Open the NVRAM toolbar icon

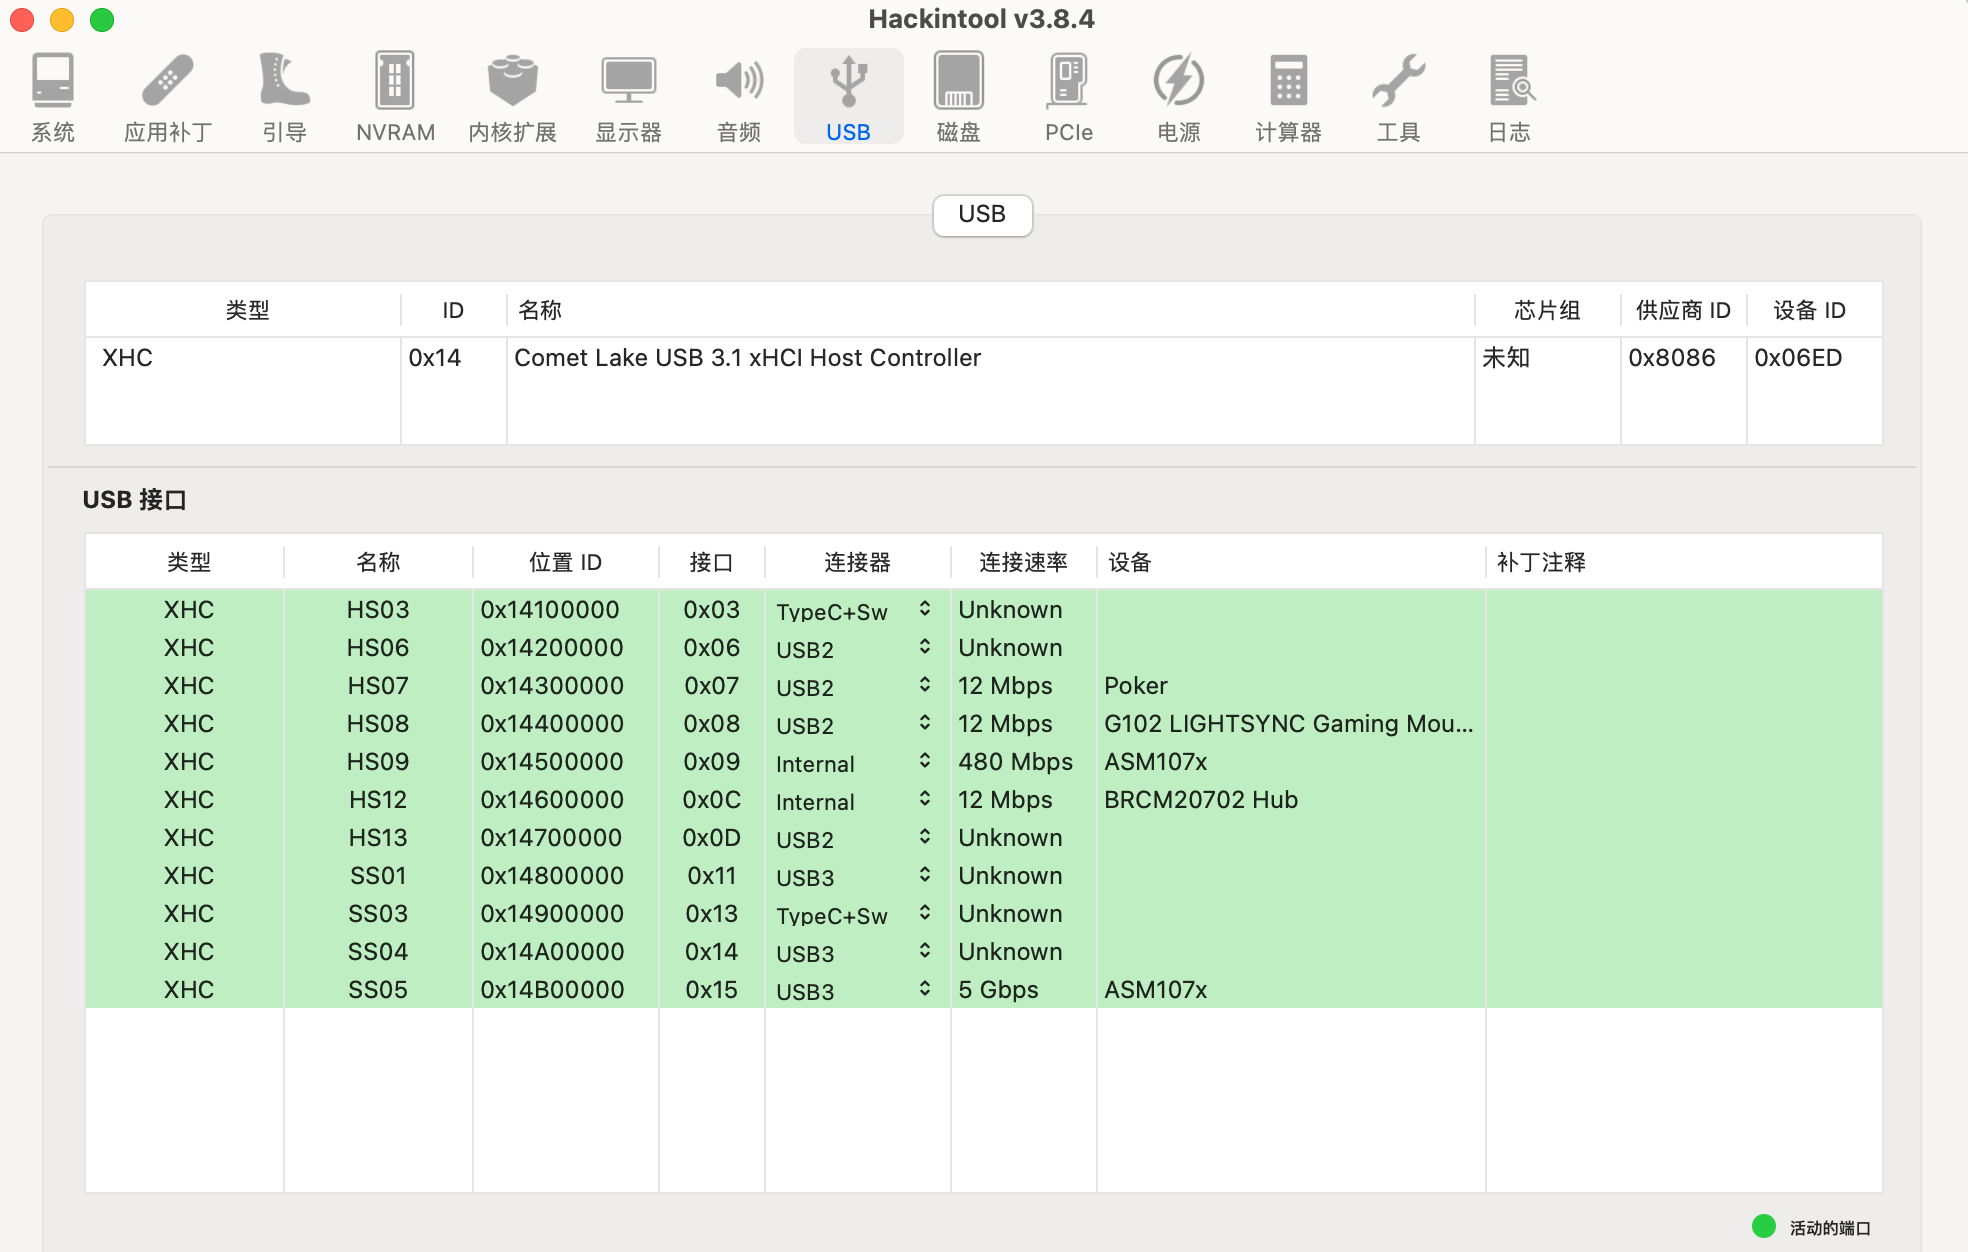(x=395, y=96)
